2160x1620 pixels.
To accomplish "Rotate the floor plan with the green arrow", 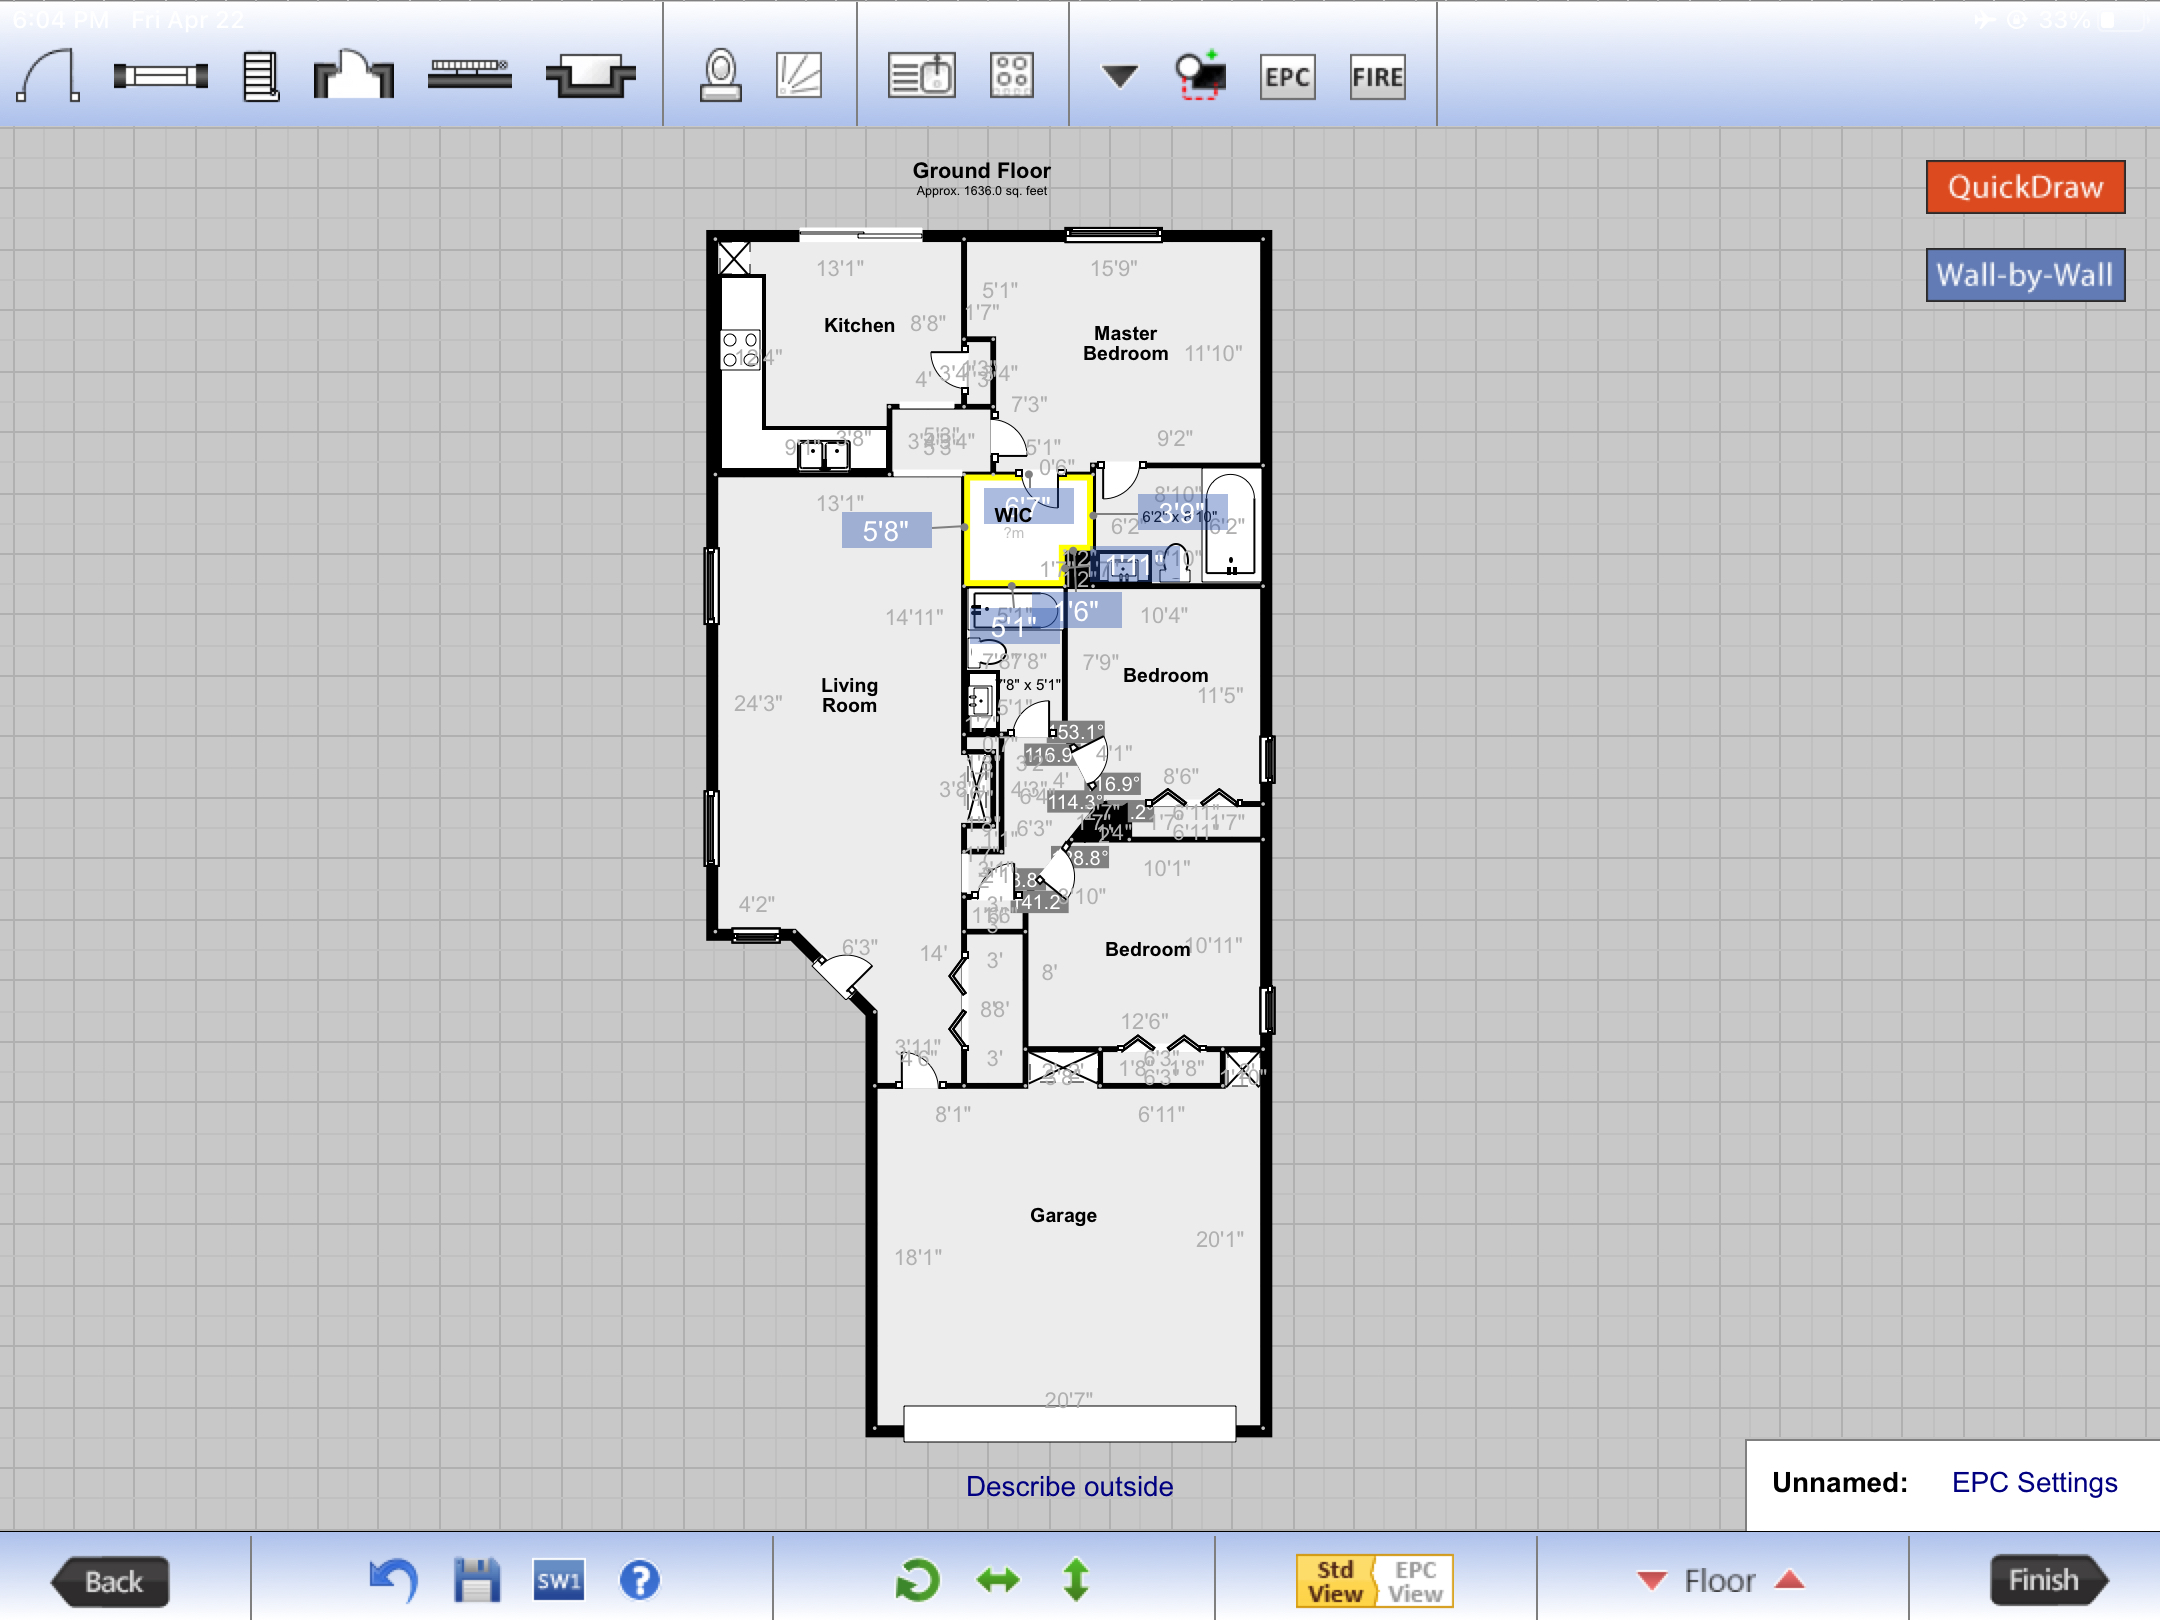I will coord(917,1580).
